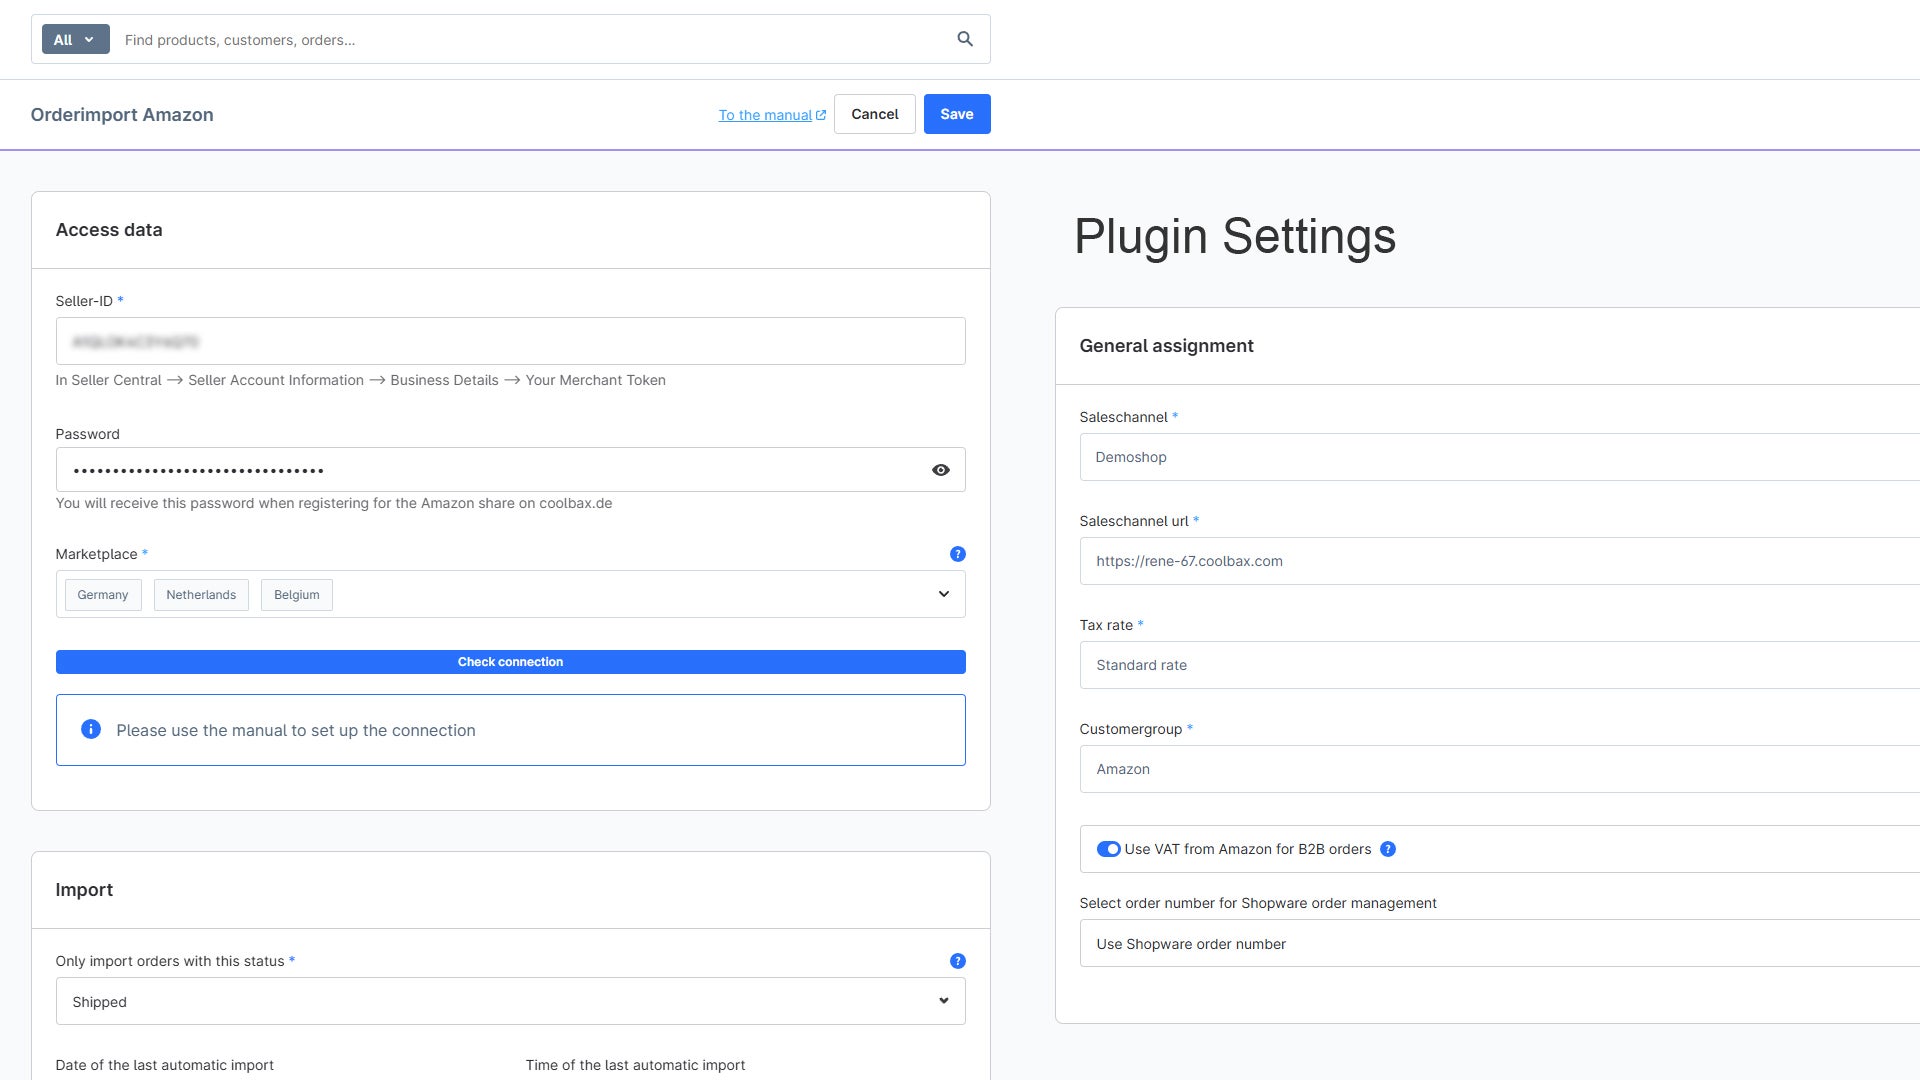Image resolution: width=1920 pixels, height=1080 pixels.
Task: Toggle Use VAT from Amazon for B2B orders
Action: pos(1108,849)
